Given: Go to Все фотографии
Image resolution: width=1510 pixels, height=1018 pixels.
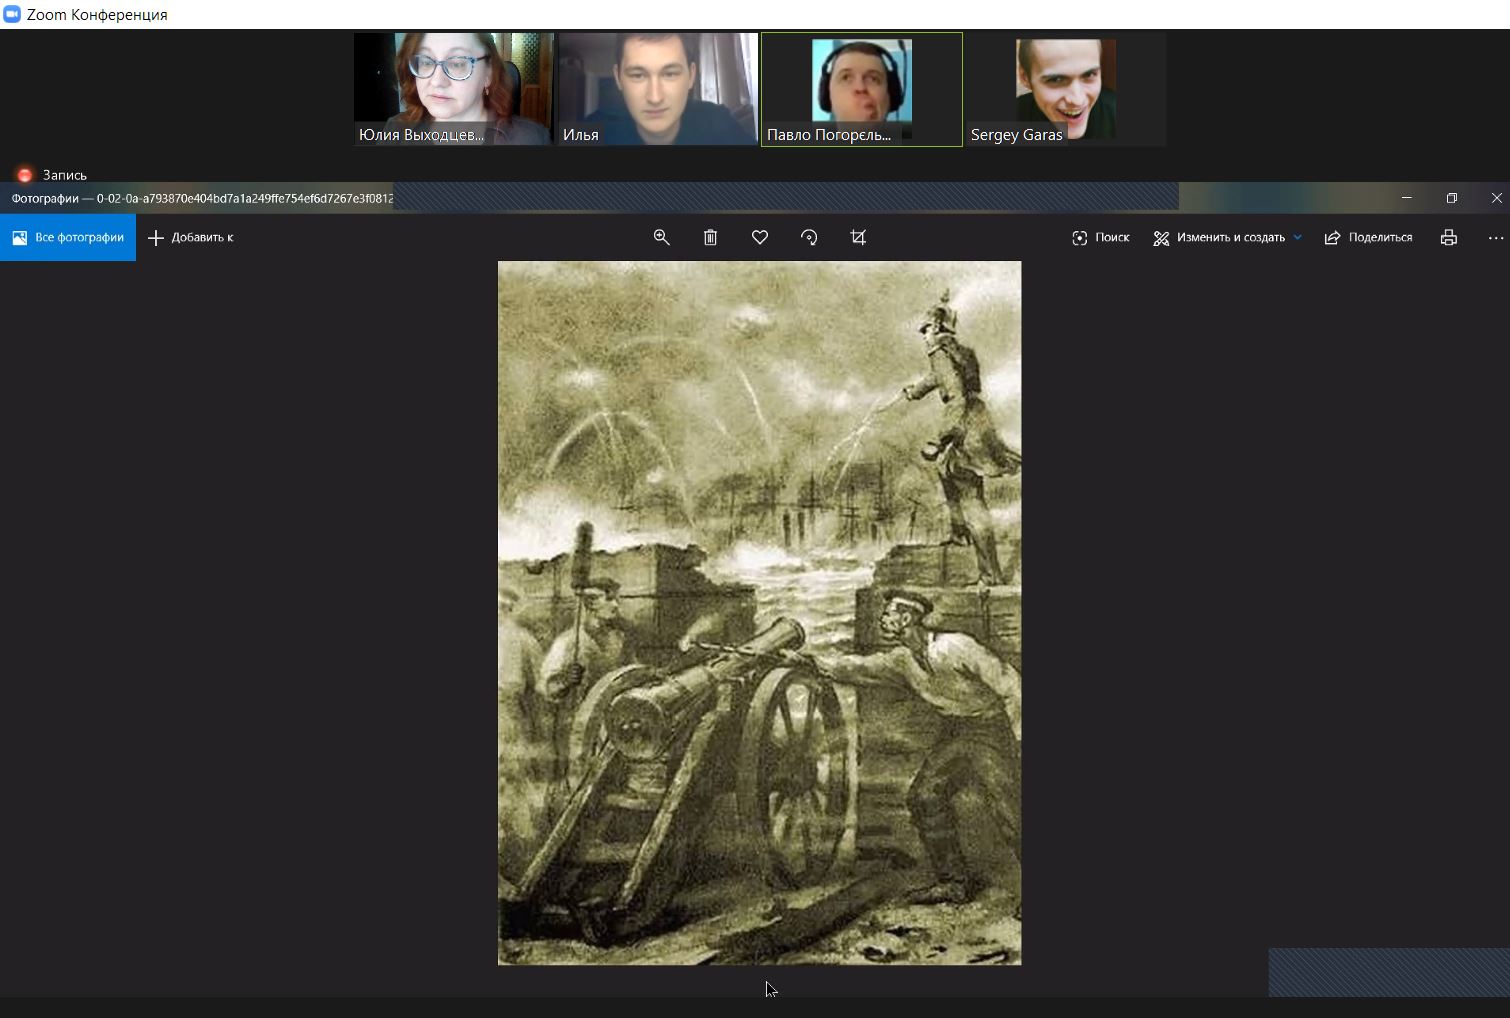Looking at the screenshot, I should (x=68, y=237).
